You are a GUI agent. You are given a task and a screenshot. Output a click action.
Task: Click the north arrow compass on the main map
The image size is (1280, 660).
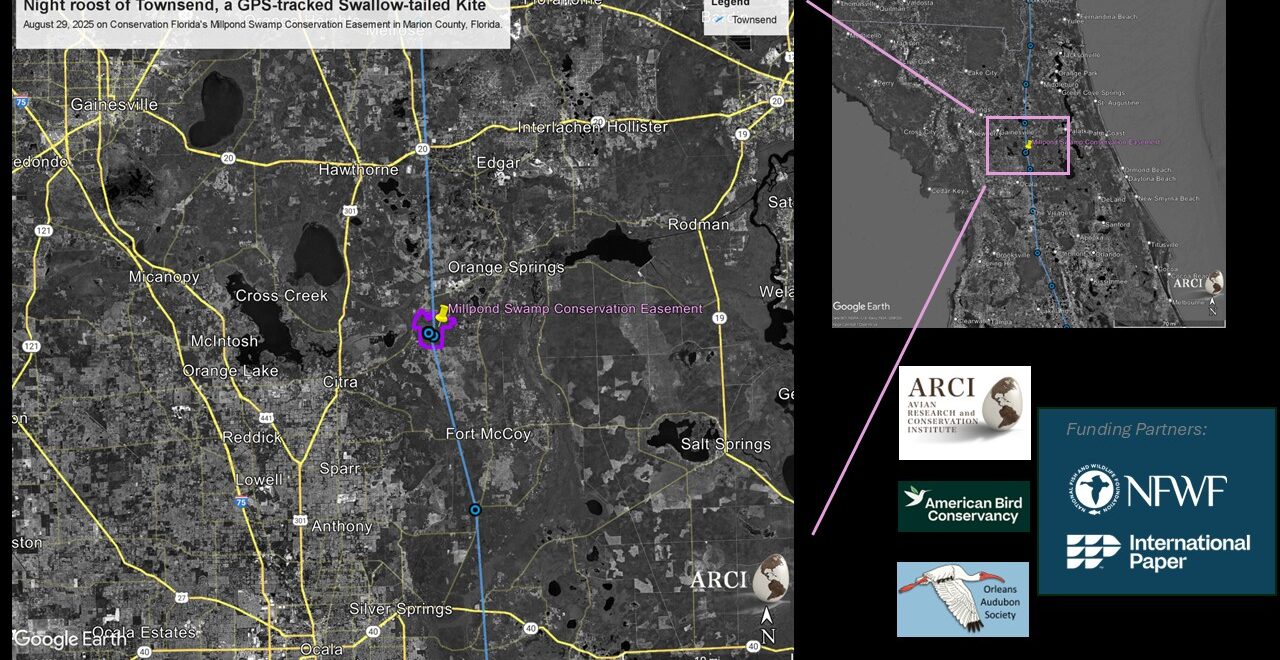768,627
